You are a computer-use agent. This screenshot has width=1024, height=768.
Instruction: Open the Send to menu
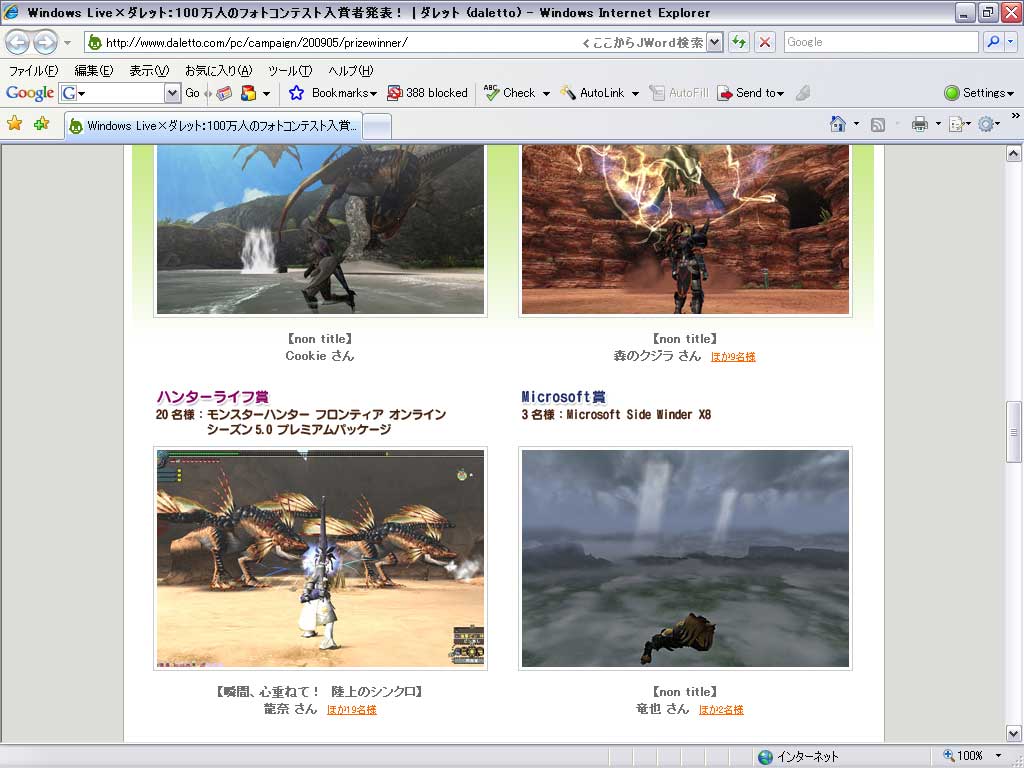coord(750,93)
